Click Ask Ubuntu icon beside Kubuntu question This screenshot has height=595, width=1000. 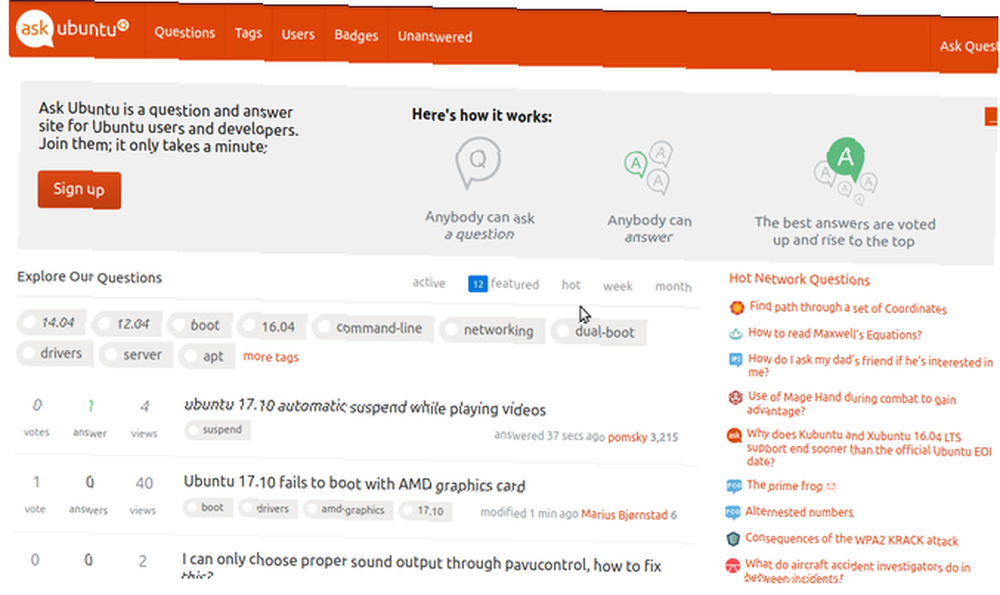[x=734, y=436]
